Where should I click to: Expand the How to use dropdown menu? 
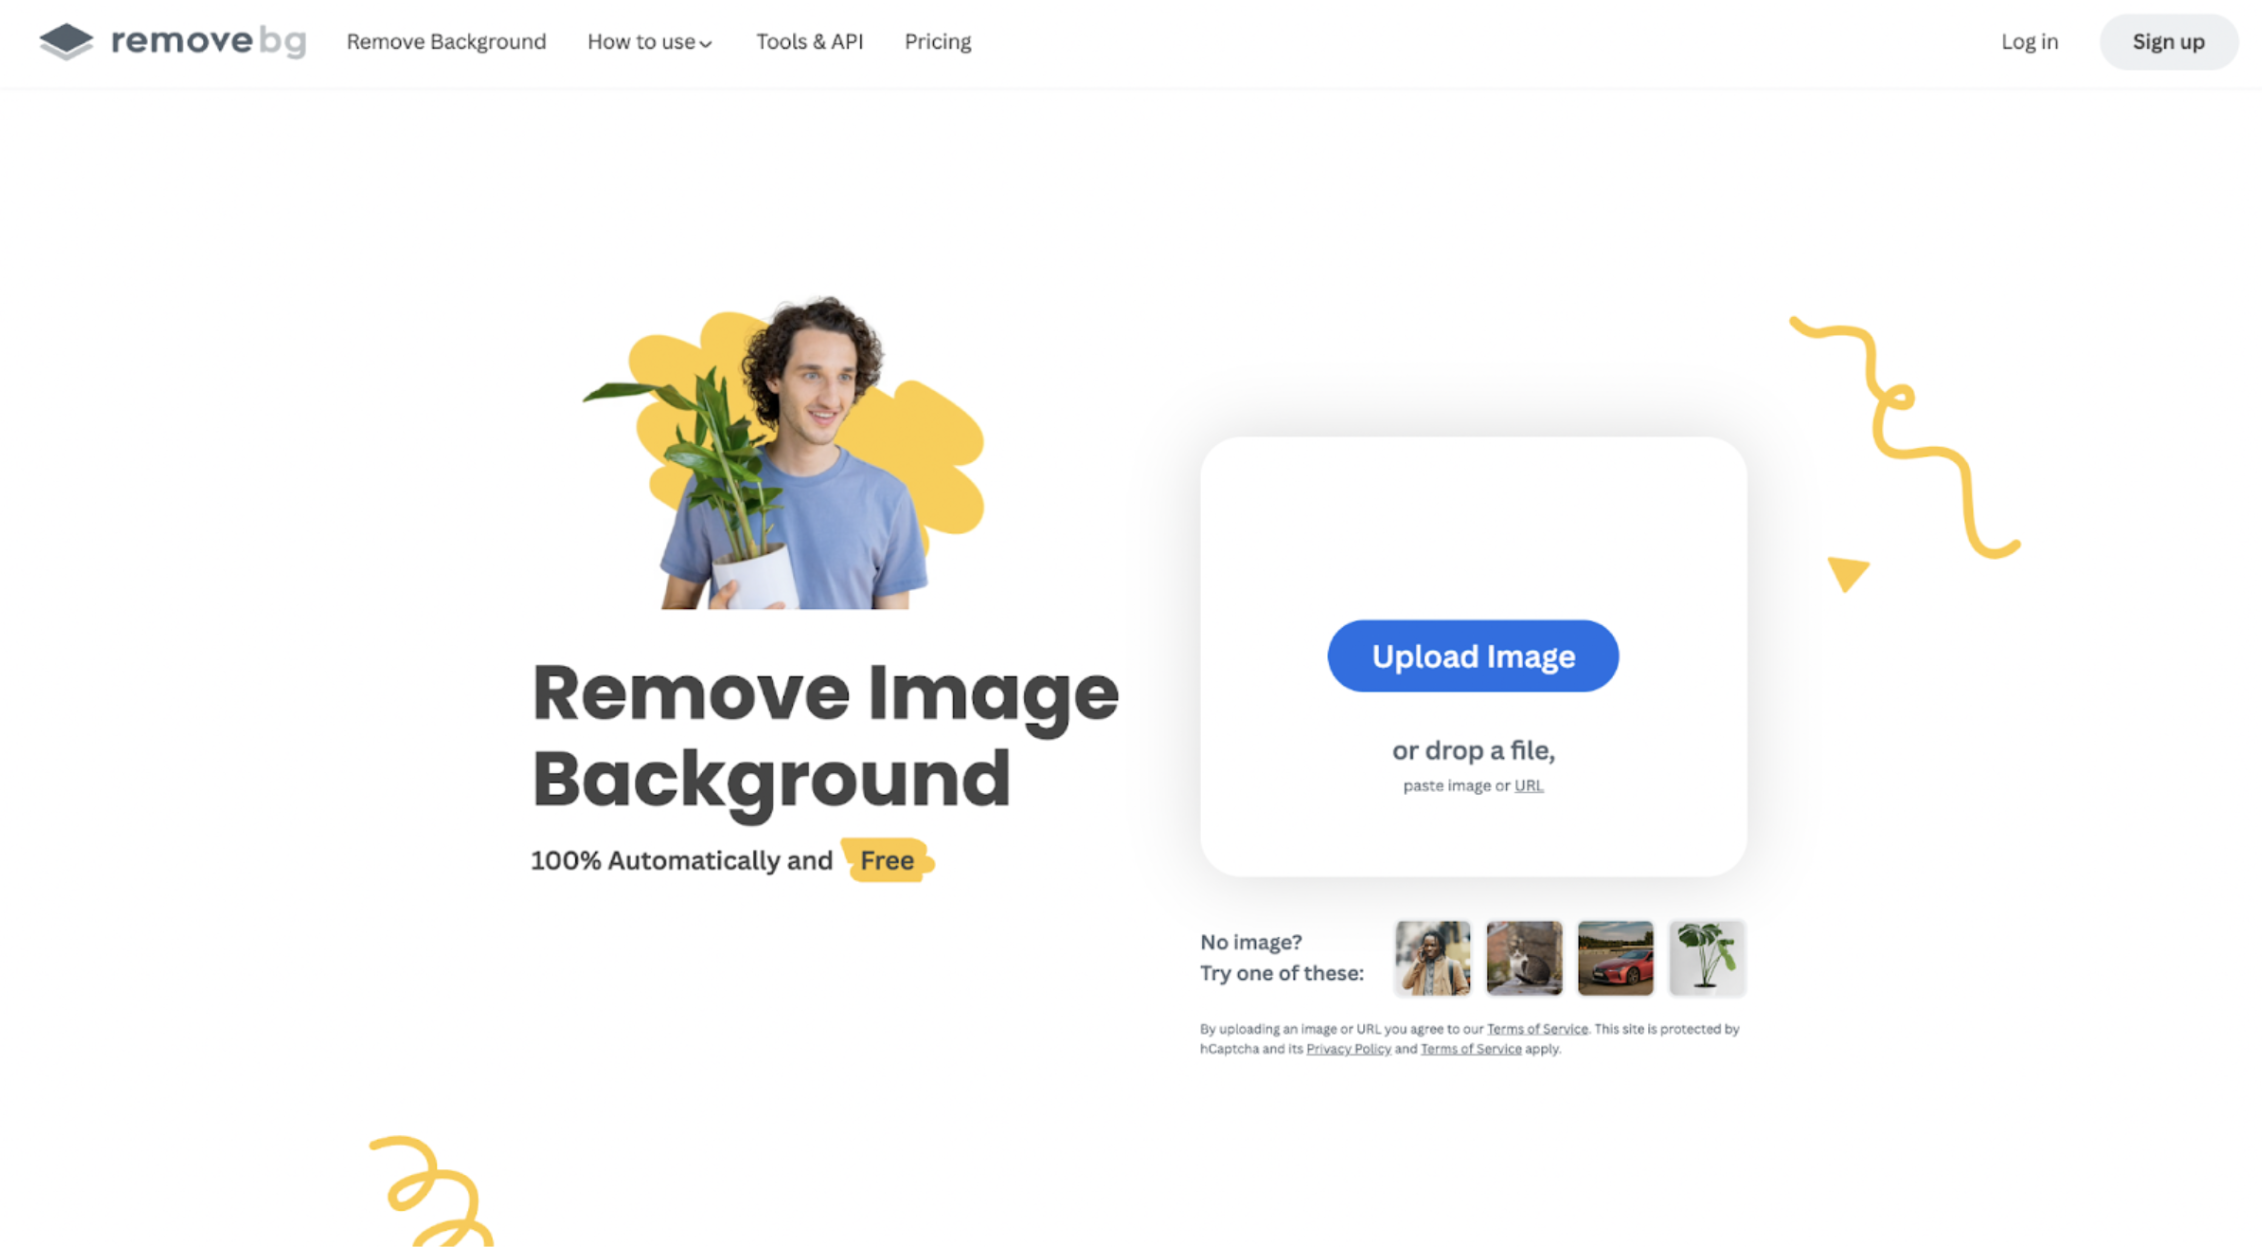pyautogui.click(x=648, y=42)
